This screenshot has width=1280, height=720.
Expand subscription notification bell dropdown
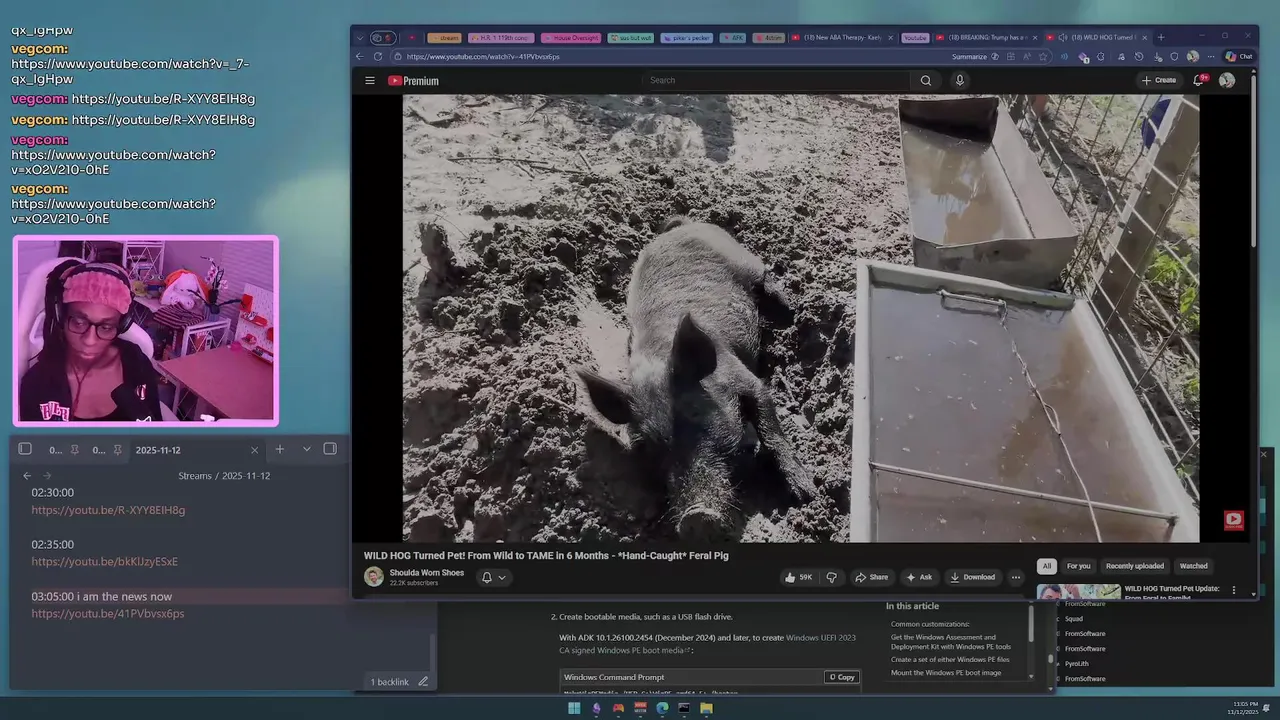click(x=494, y=577)
